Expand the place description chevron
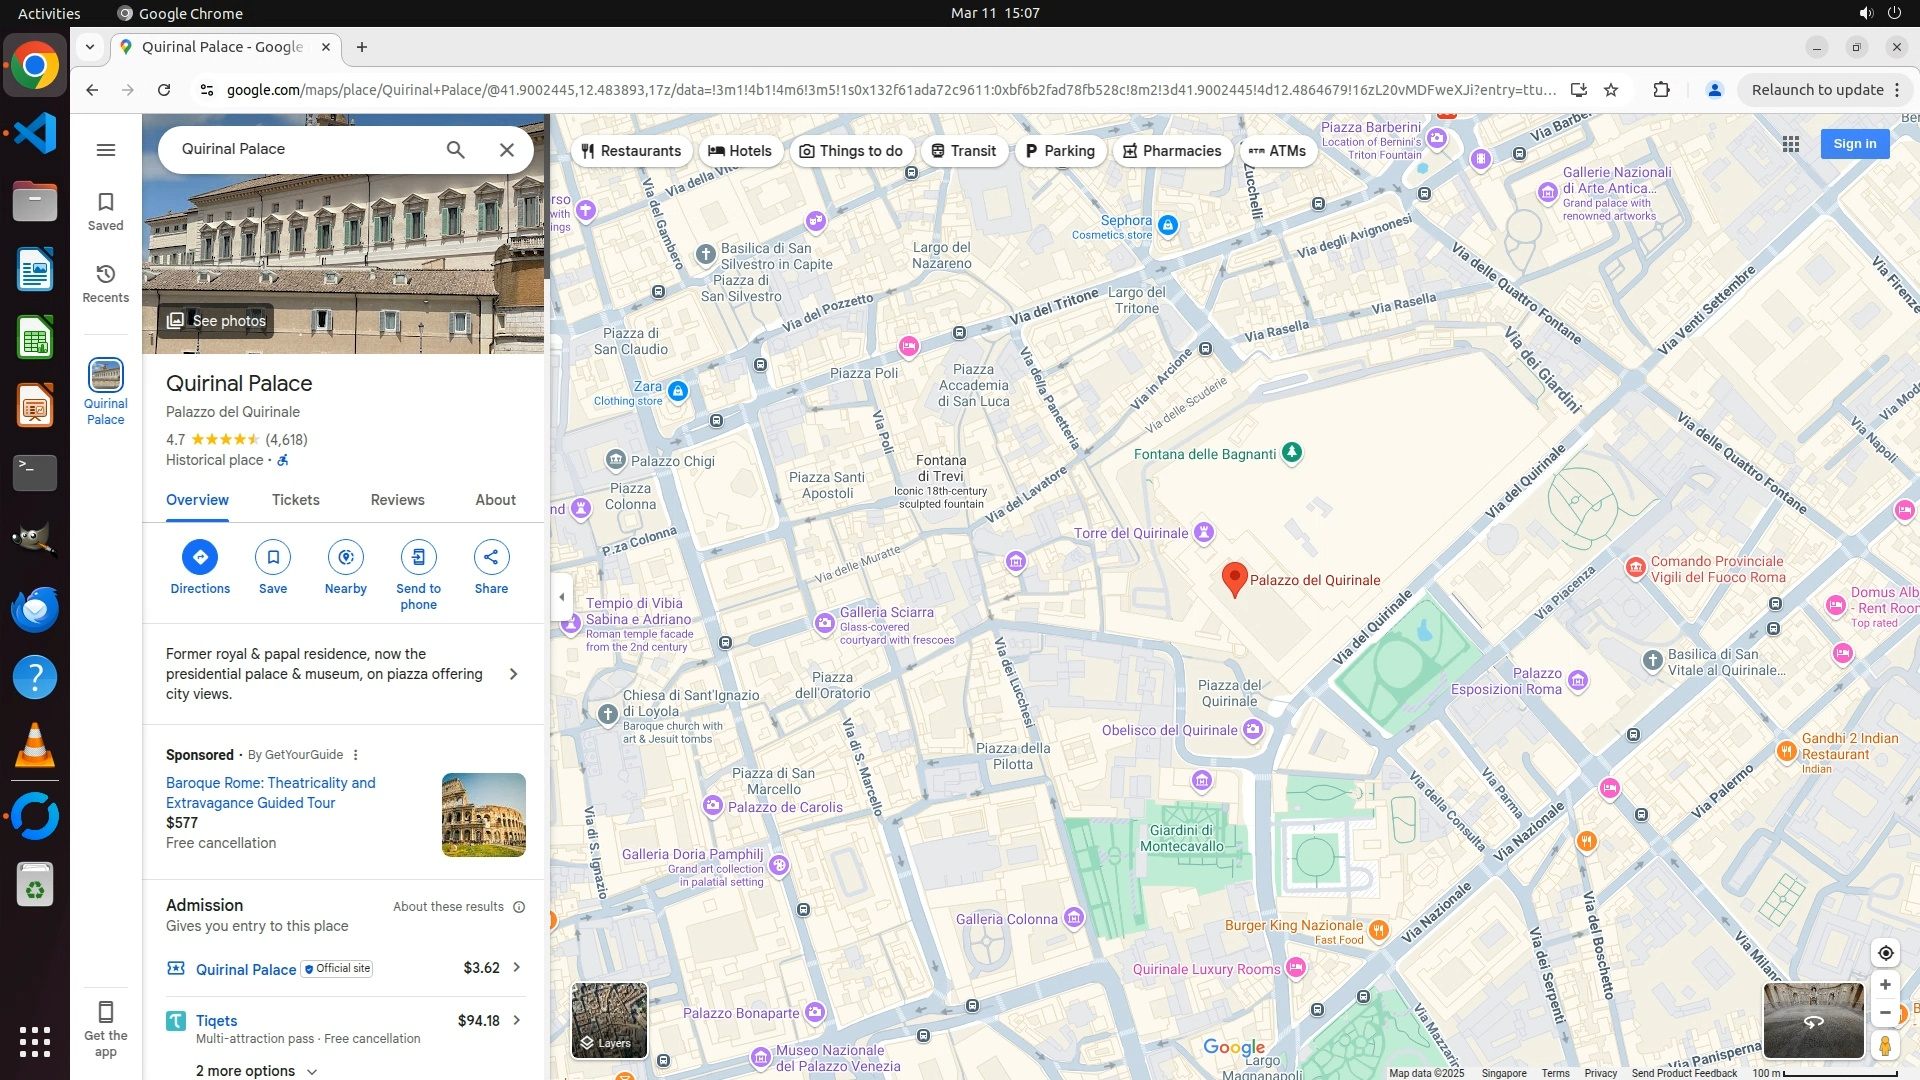1920x1080 pixels. click(x=514, y=674)
